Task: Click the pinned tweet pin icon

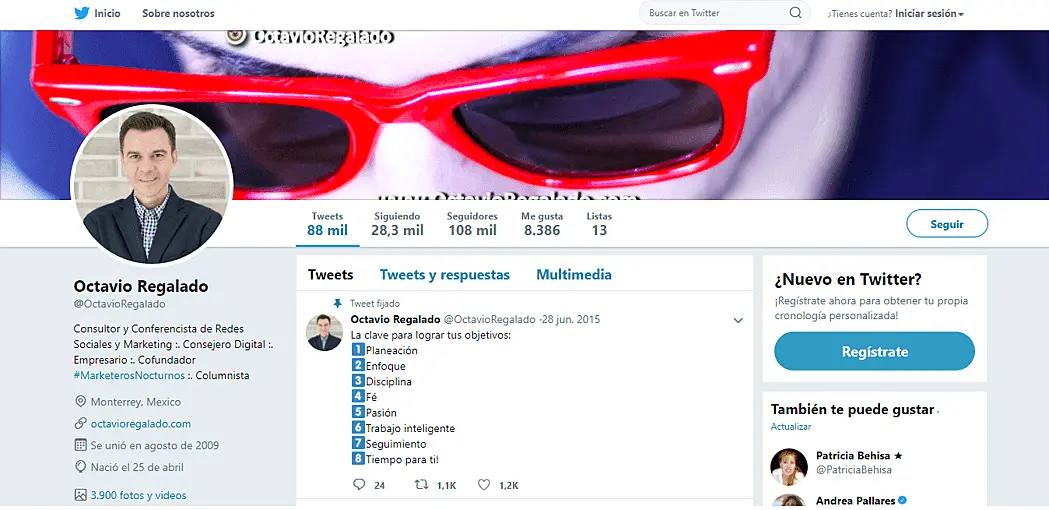Action: pos(338,303)
